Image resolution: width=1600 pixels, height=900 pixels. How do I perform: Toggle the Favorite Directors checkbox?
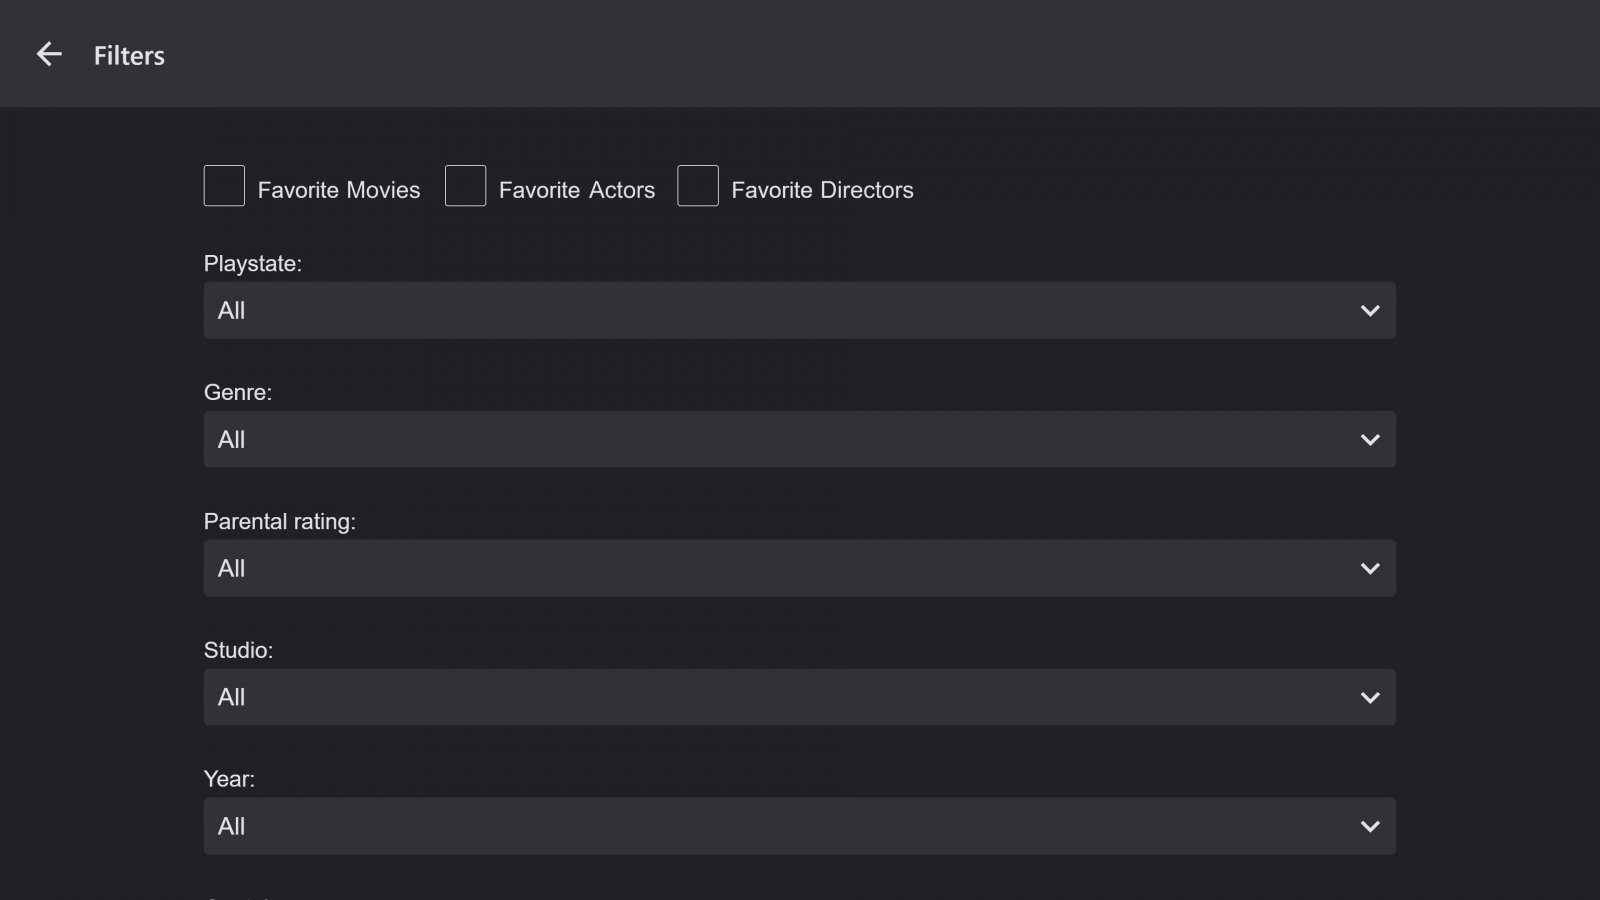(x=698, y=186)
